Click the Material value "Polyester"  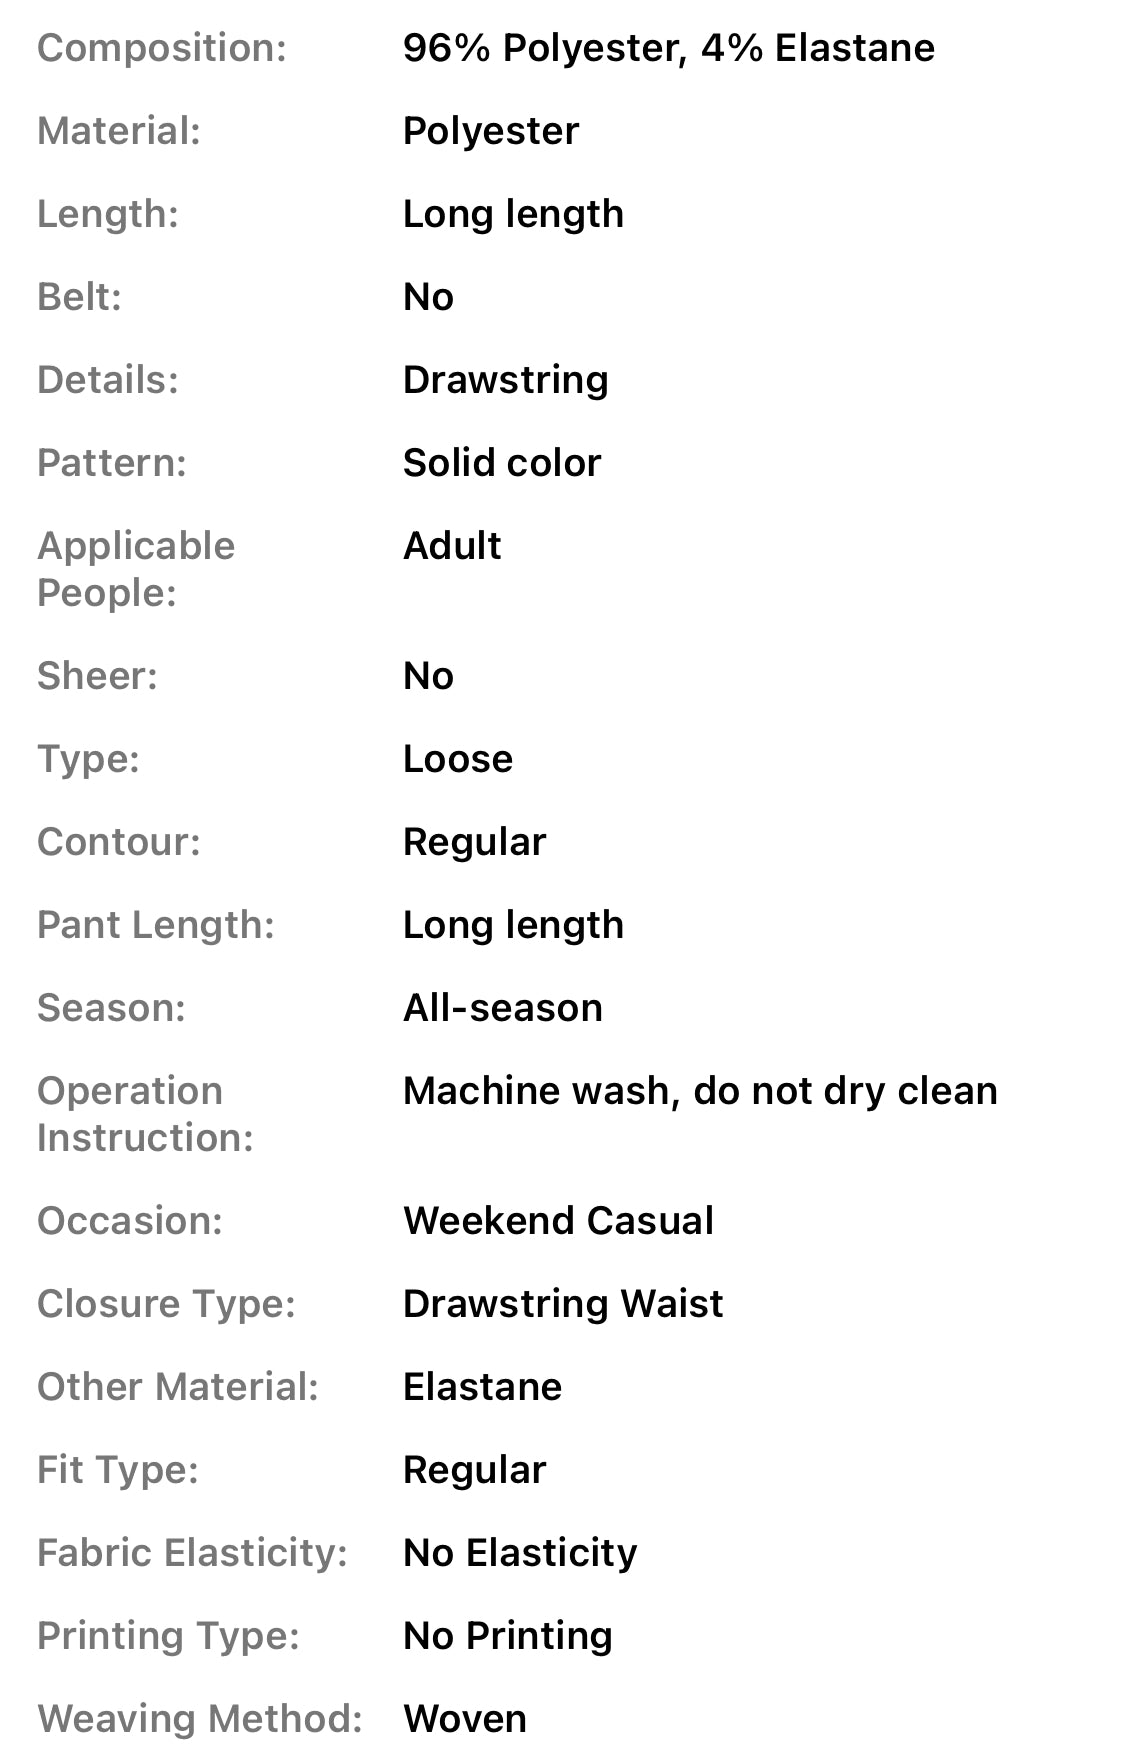pos(490,131)
